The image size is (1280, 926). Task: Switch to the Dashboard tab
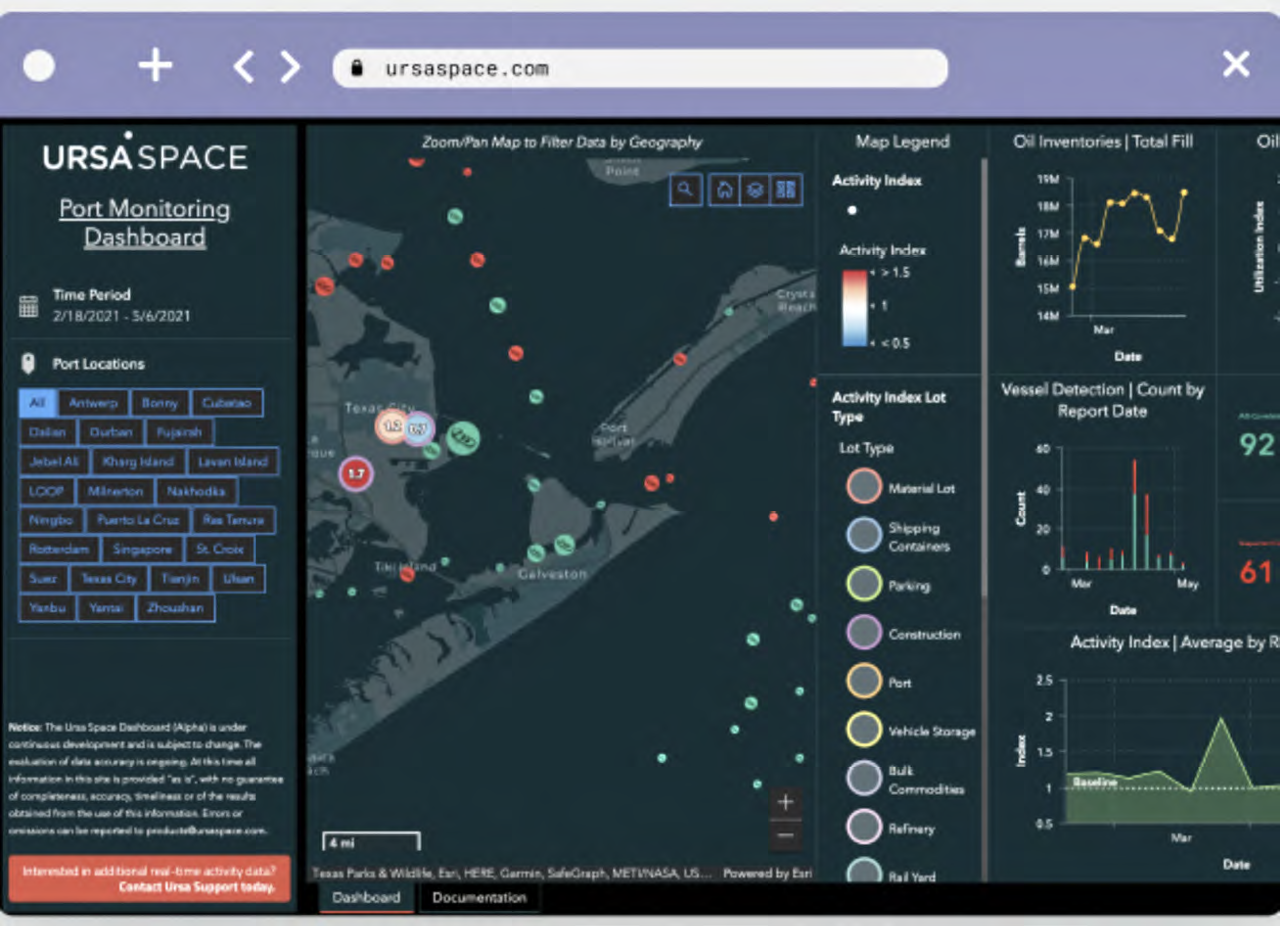[x=366, y=897]
